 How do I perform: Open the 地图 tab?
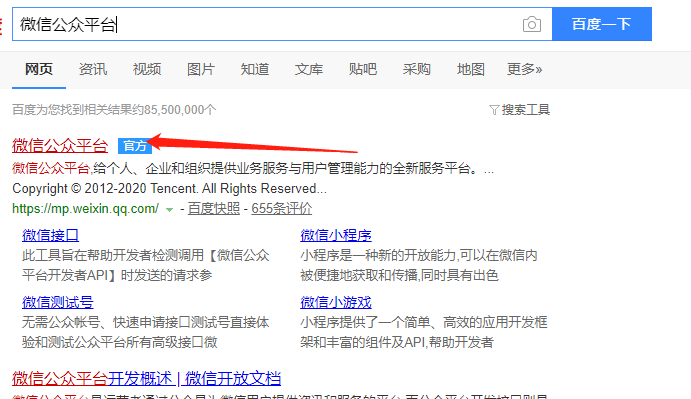click(471, 69)
